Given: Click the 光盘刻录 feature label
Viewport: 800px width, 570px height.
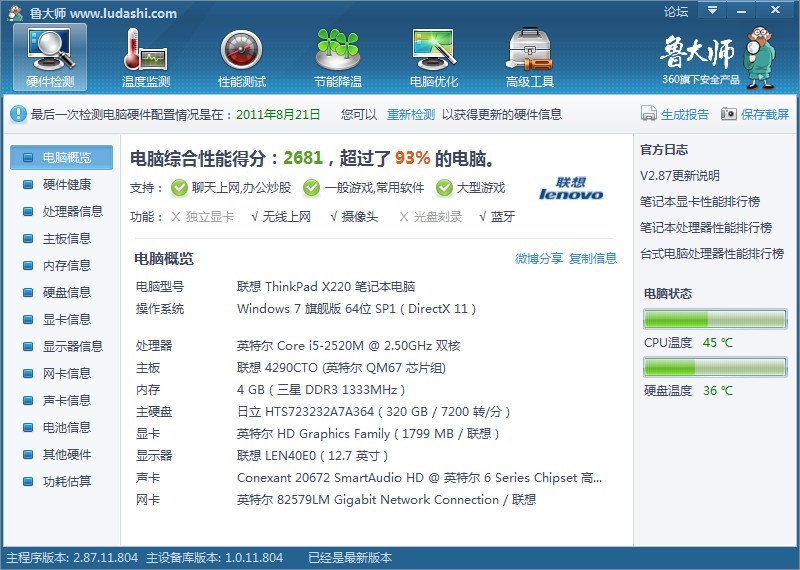Looking at the screenshot, I should click(x=438, y=217).
